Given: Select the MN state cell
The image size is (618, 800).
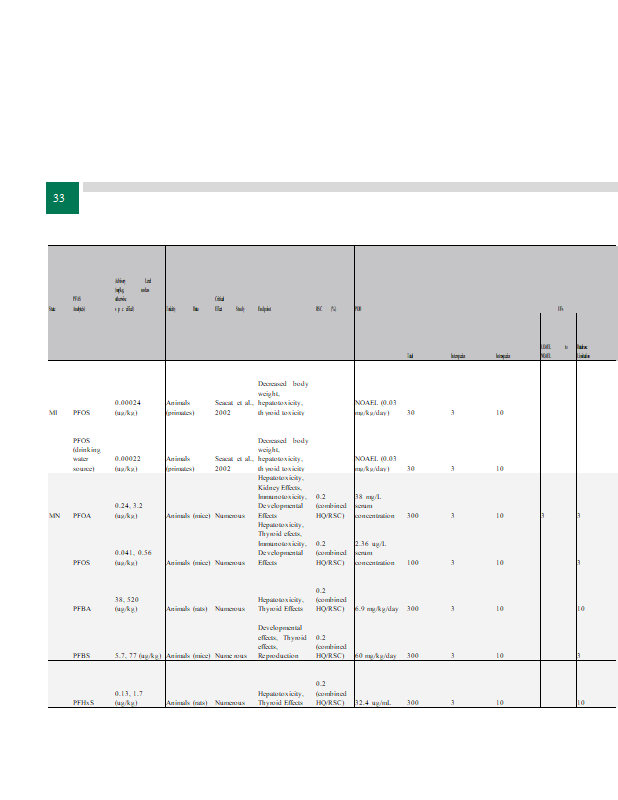Looking at the screenshot, I should pyautogui.click(x=55, y=516).
